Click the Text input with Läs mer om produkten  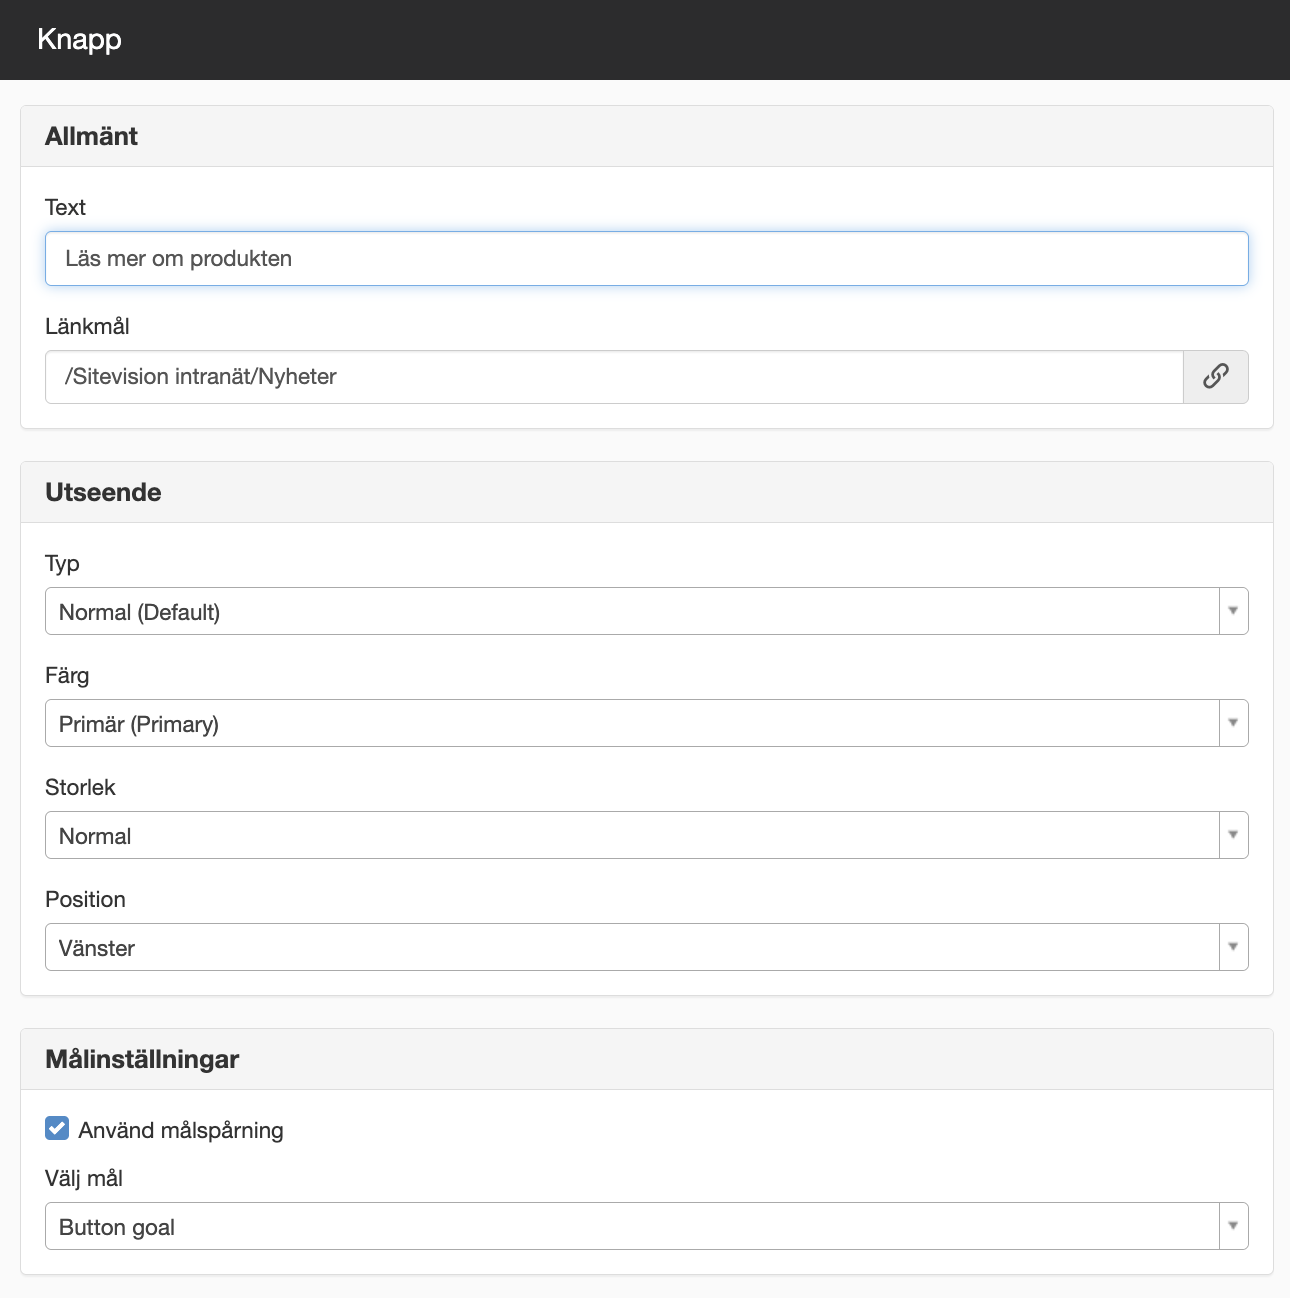pyautogui.click(x=646, y=259)
